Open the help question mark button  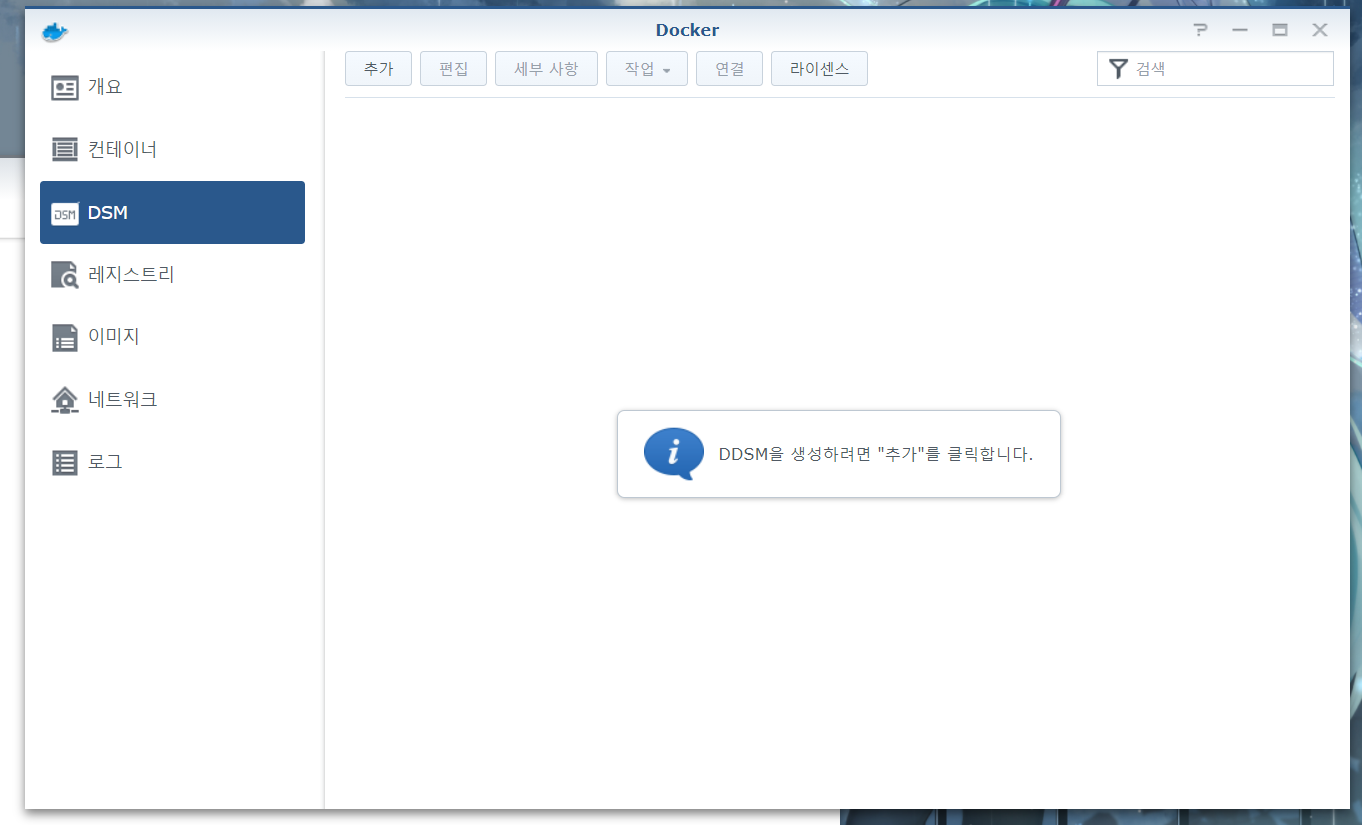click(x=1201, y=30)
